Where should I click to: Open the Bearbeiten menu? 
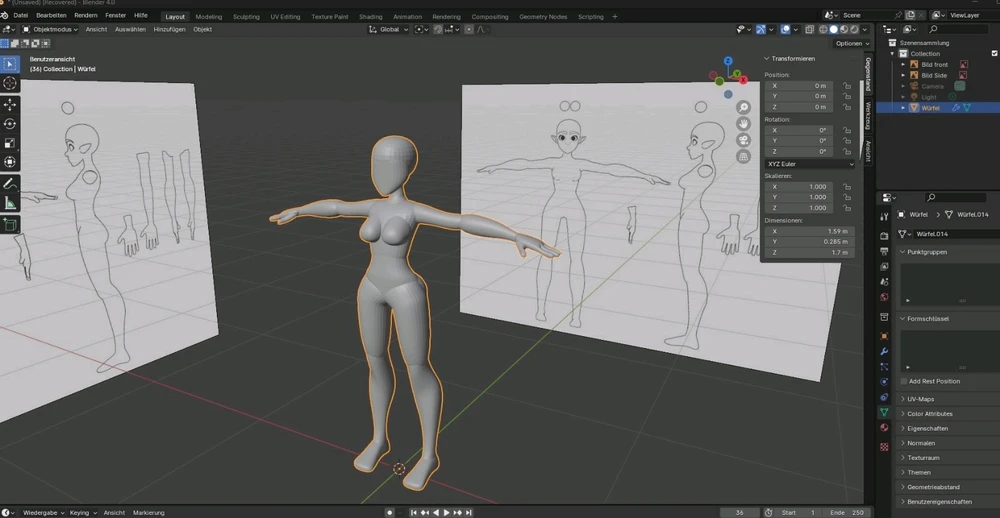51,16
